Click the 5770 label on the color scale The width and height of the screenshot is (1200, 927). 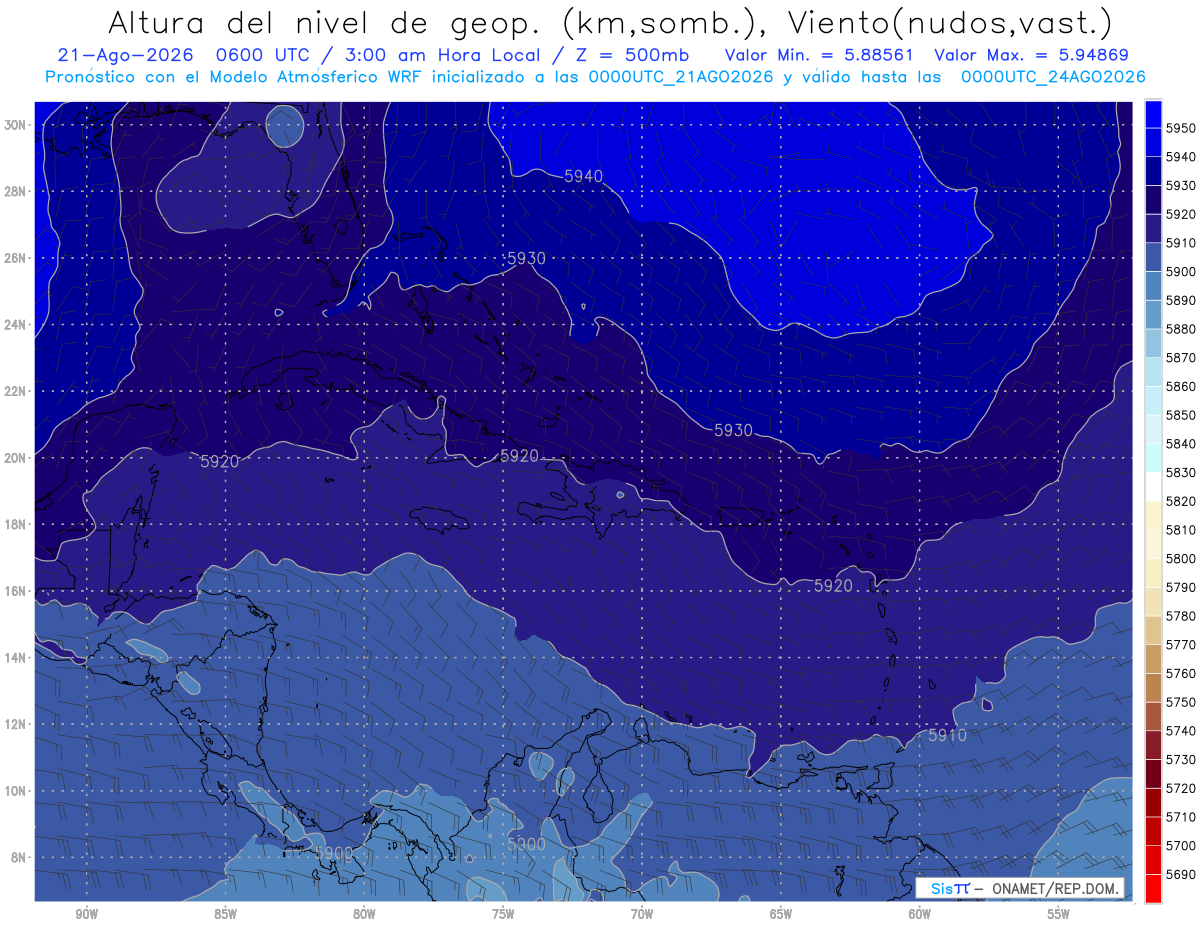point(1180,644)
